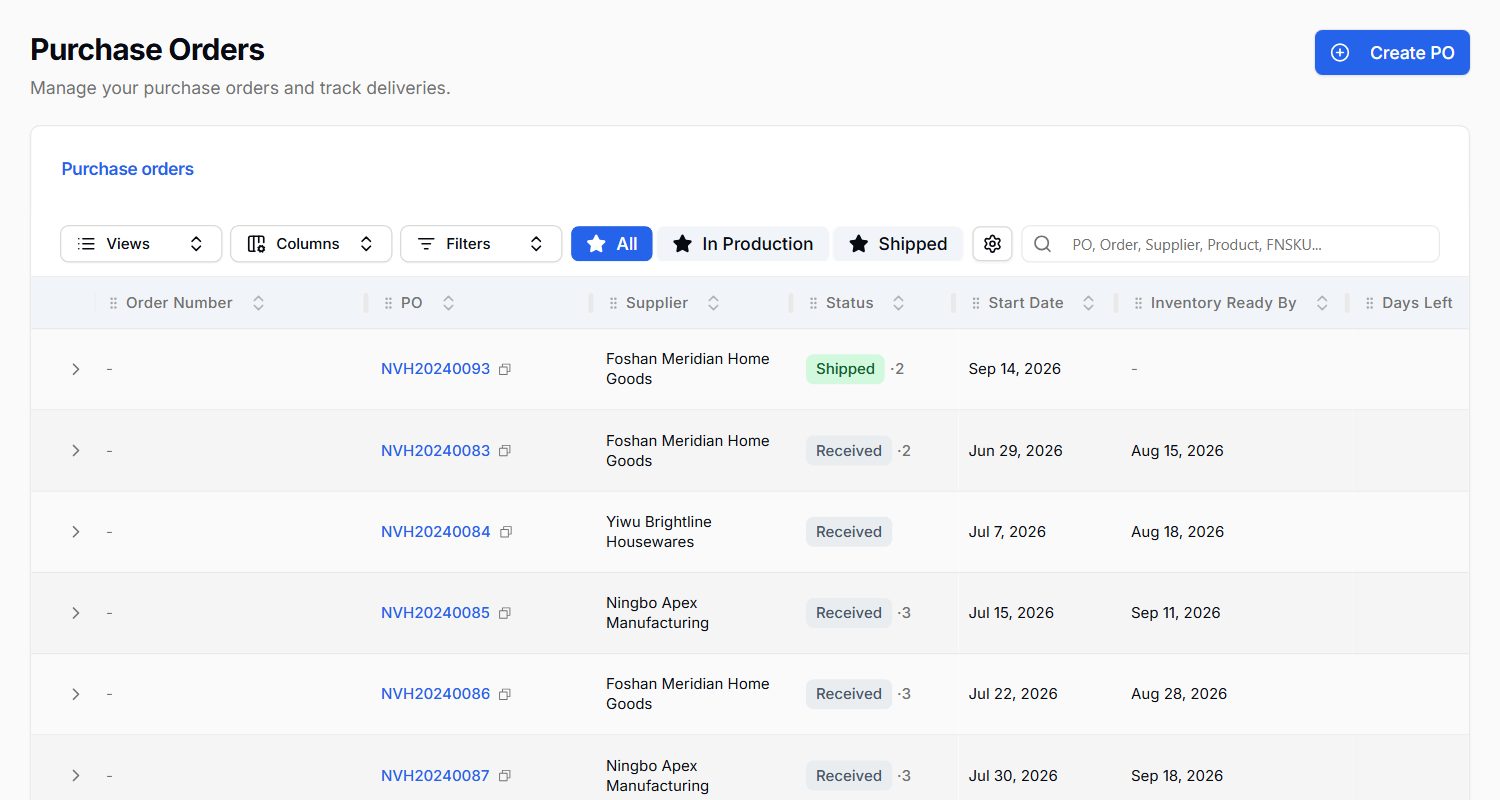The width and height of the screenshot is (1500, 800).
Task: Sort by Start Date arrows
Action: pyautogui.click(x=1088, y=303)
